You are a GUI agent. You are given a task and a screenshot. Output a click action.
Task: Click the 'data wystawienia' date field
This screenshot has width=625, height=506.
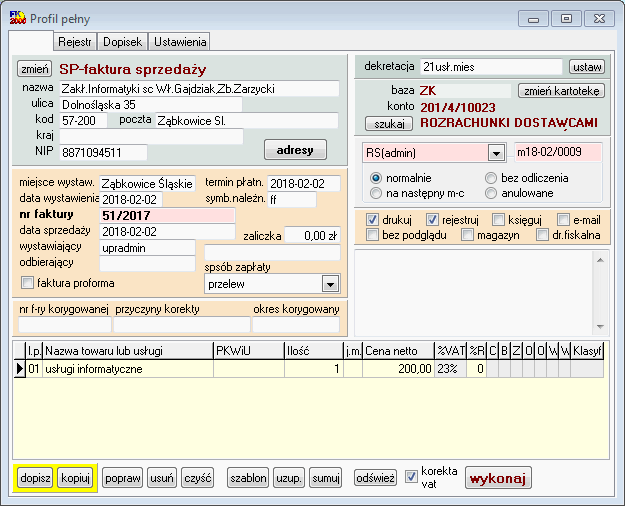(131, 199)
